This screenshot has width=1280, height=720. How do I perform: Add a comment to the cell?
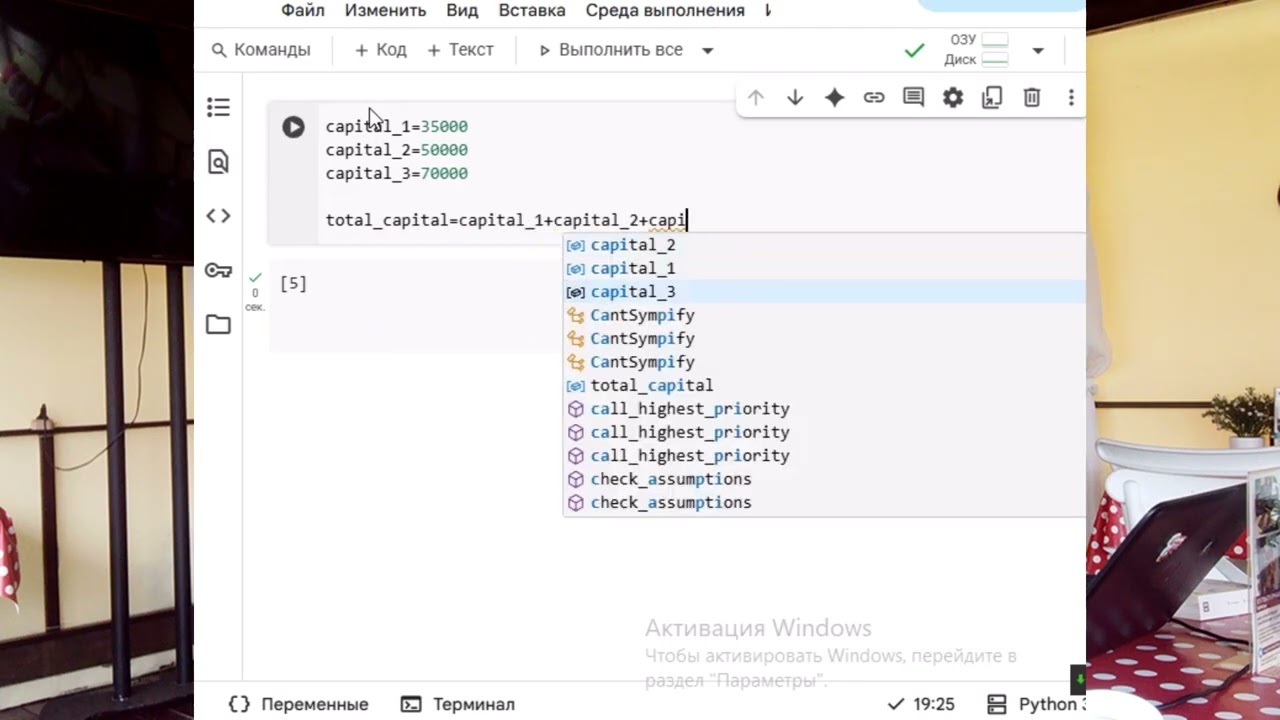(x=913, y=97)
